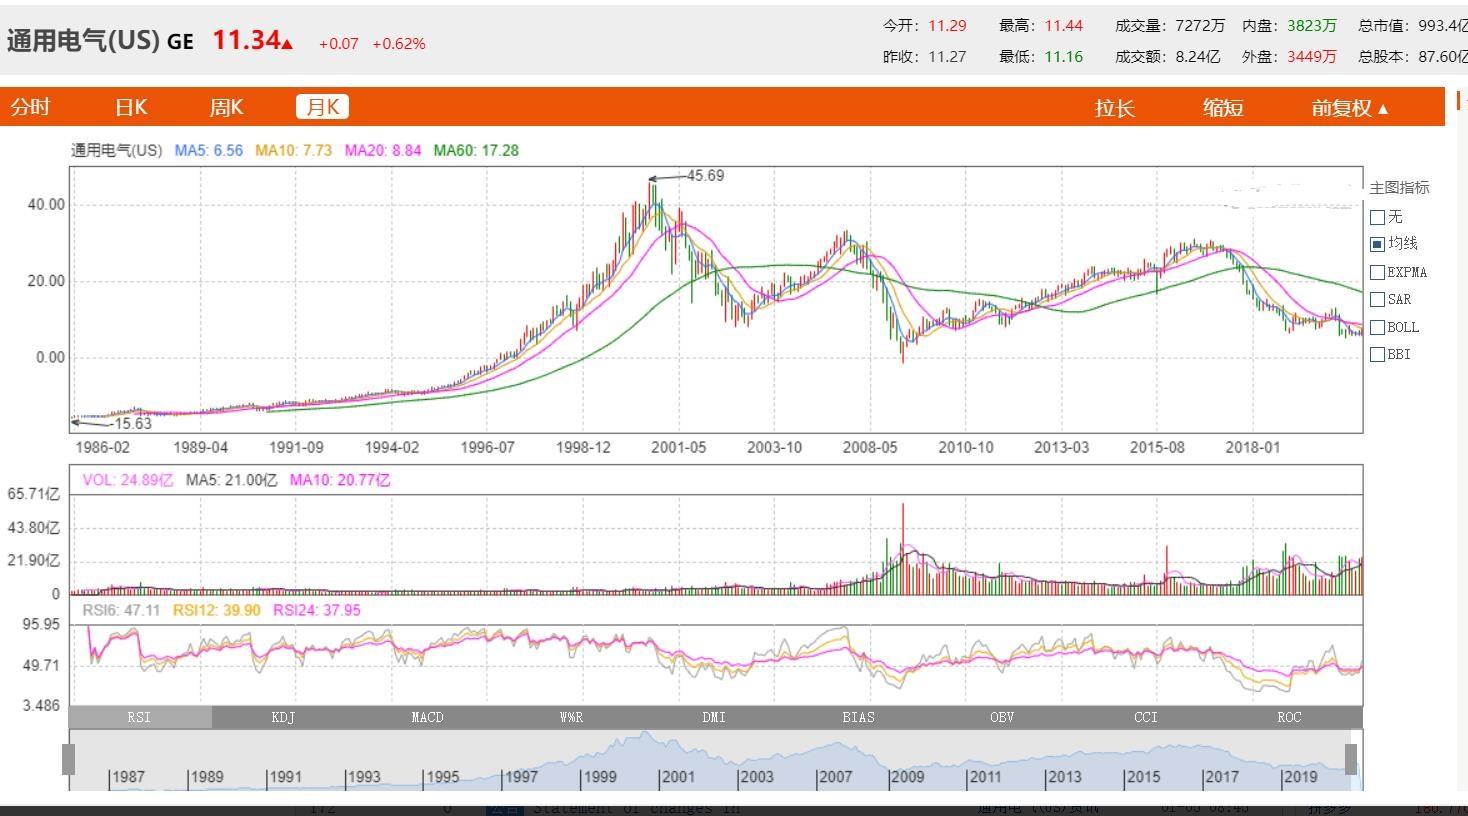The width and height of the screenshot is (1468, 816).
Task: Click the 2001-05 date on chart axis
Action: pos(679,447)
